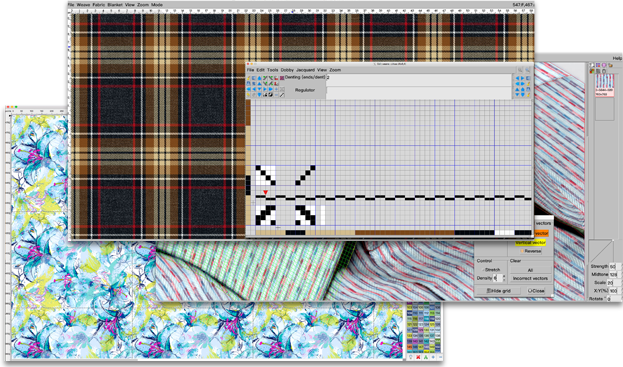Click the Incorrect vectors clear button
The height and width of the screenshot is (367, 623).
[530, 278]
